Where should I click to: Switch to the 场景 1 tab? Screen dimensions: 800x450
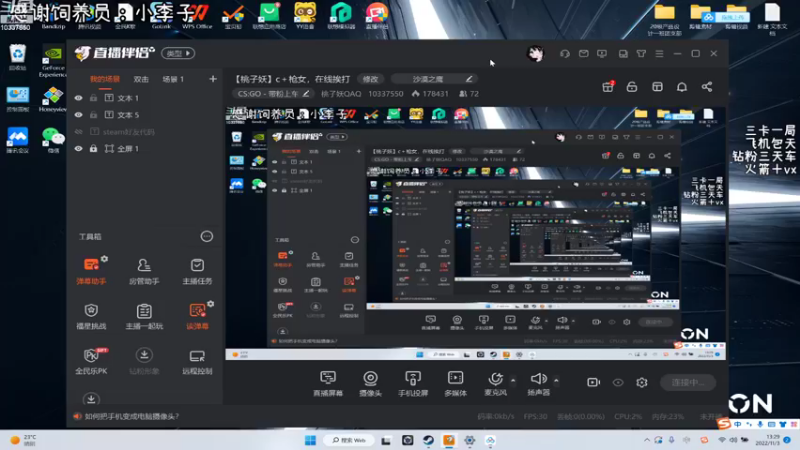[x=173, y=79]
